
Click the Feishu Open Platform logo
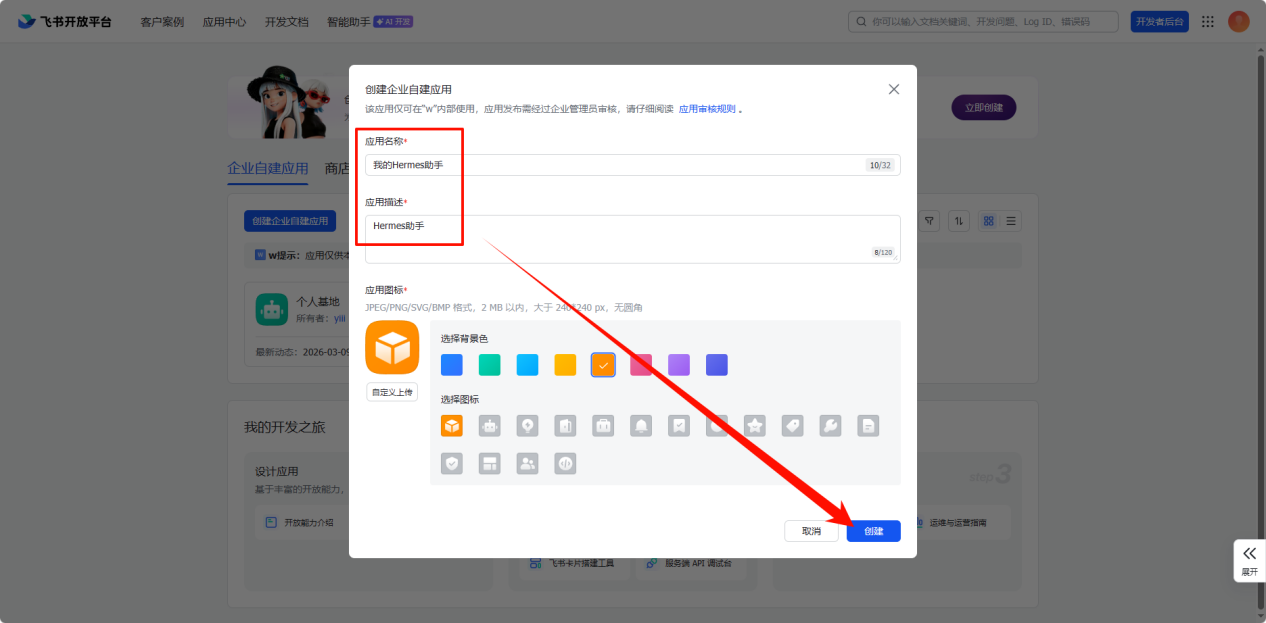pos(64,21)
